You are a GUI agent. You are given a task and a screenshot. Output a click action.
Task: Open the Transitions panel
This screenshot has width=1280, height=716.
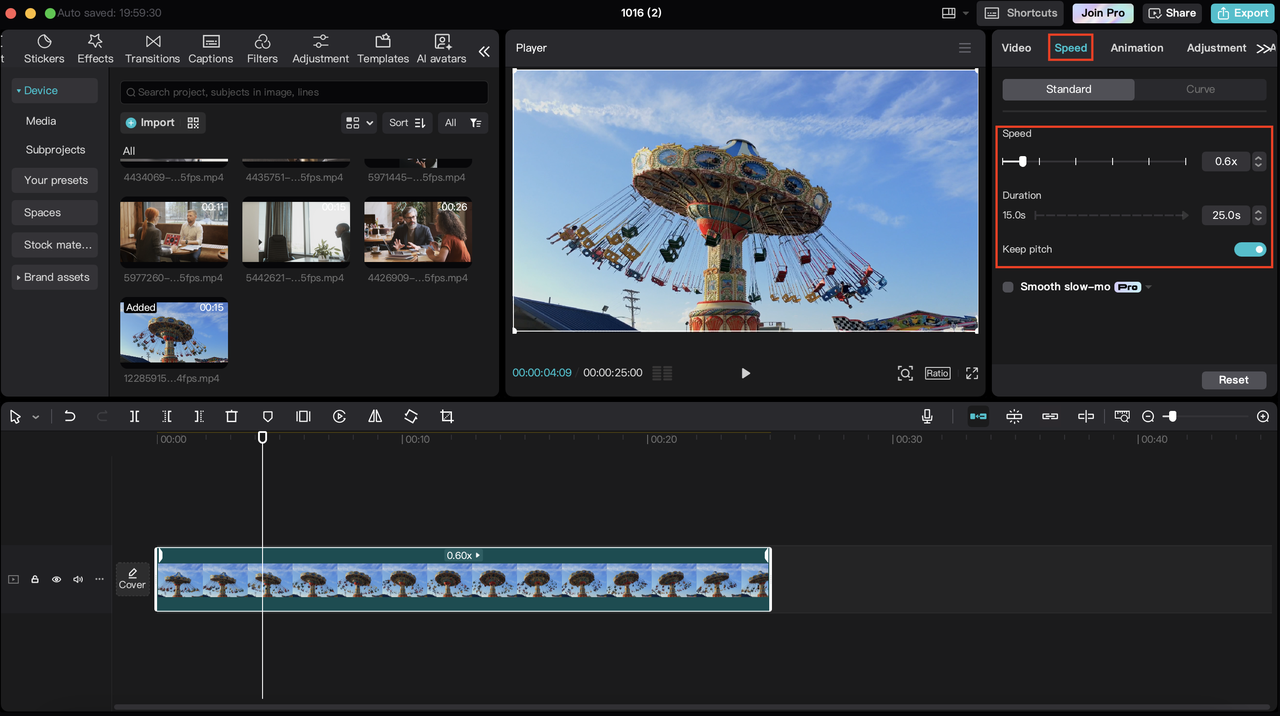(152, 48)
